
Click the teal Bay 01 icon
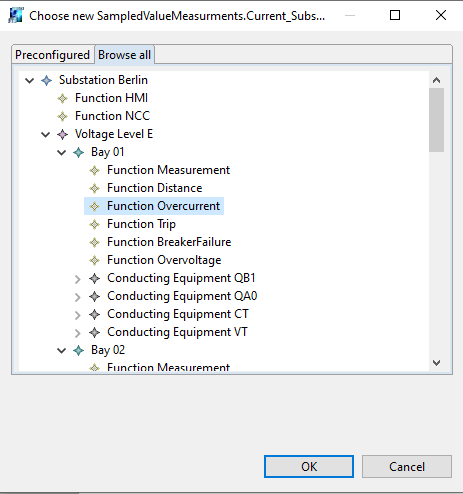coord(79,153)
